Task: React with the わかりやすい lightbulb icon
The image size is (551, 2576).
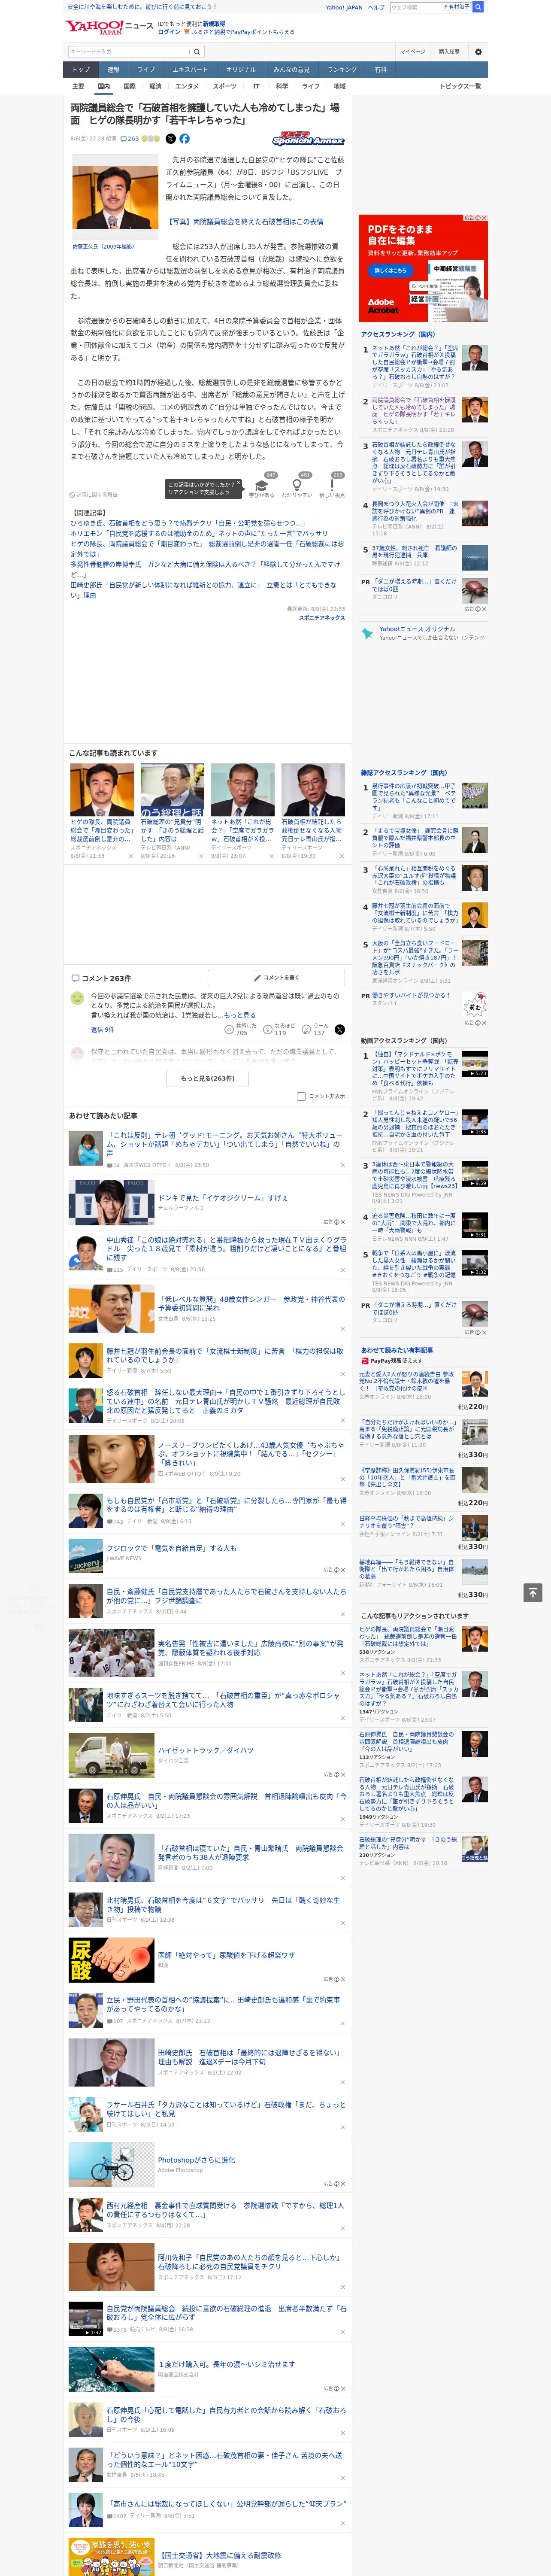Action: pos(296,485)
